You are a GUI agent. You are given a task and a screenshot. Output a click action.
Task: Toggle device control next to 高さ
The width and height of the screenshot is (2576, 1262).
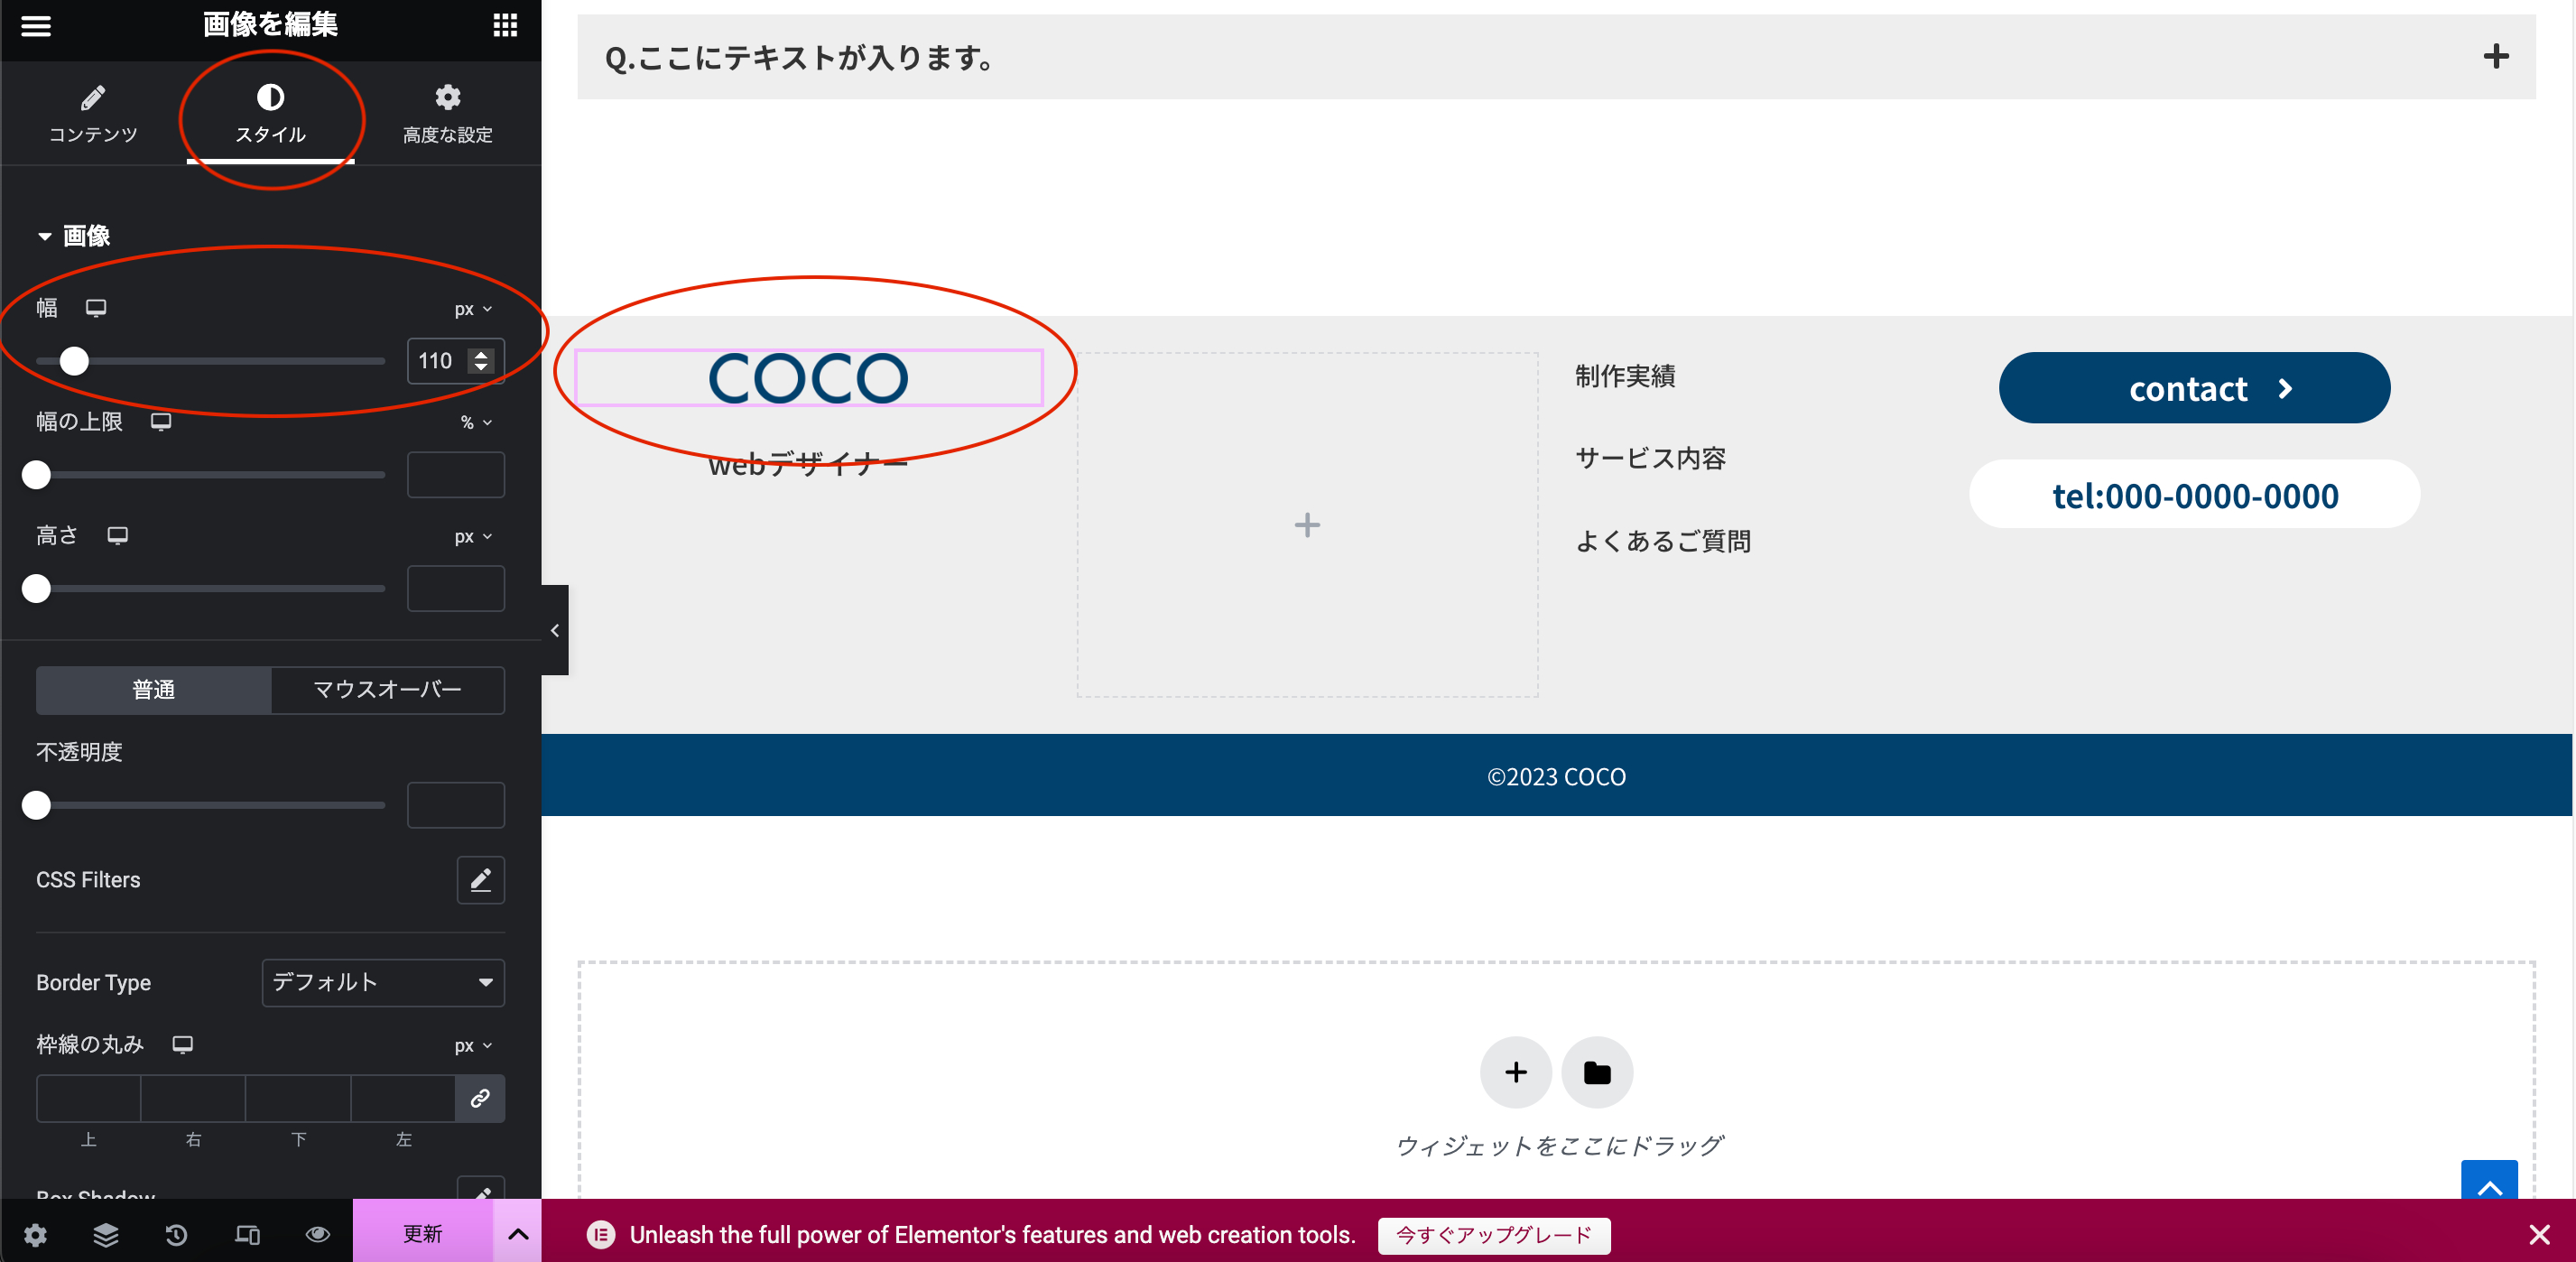118,536
